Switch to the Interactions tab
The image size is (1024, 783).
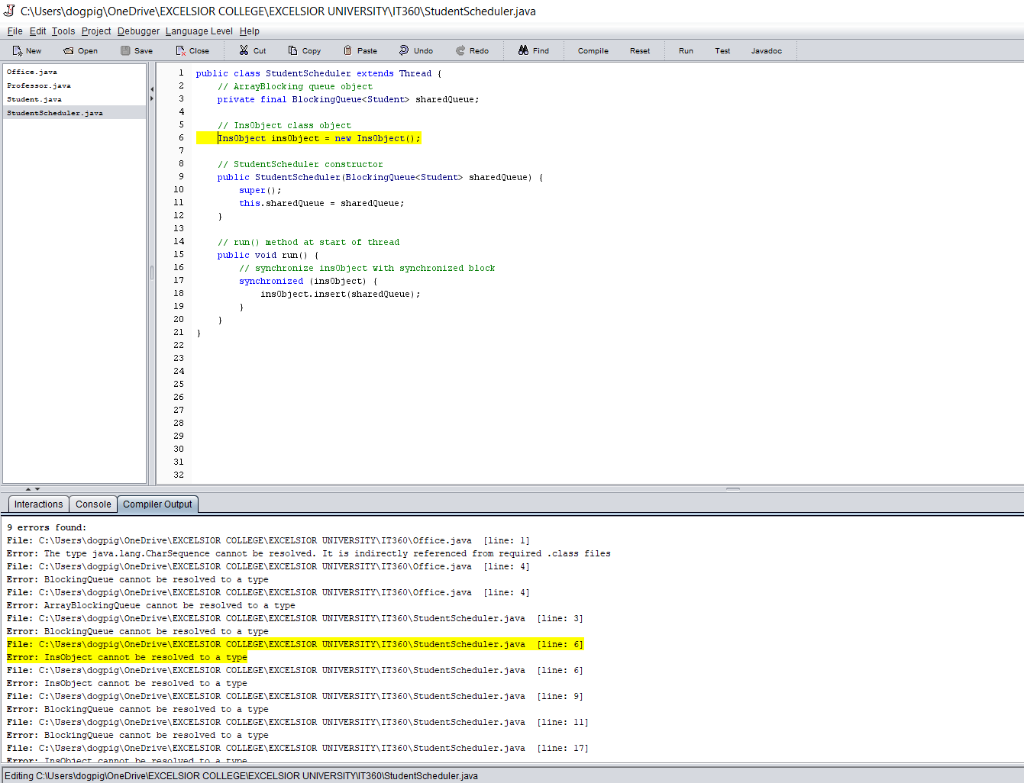click(37, 504)
